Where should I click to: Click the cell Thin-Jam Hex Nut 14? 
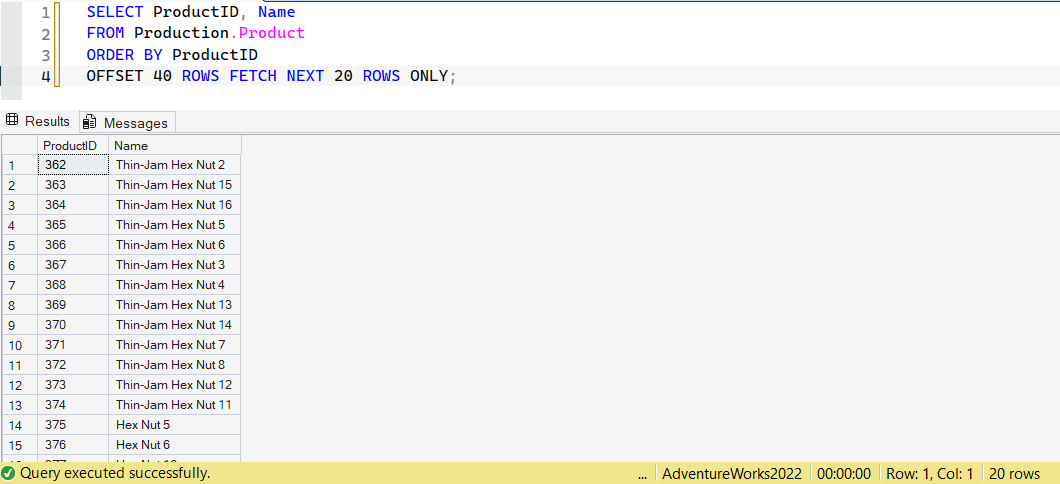pos(174,324)
